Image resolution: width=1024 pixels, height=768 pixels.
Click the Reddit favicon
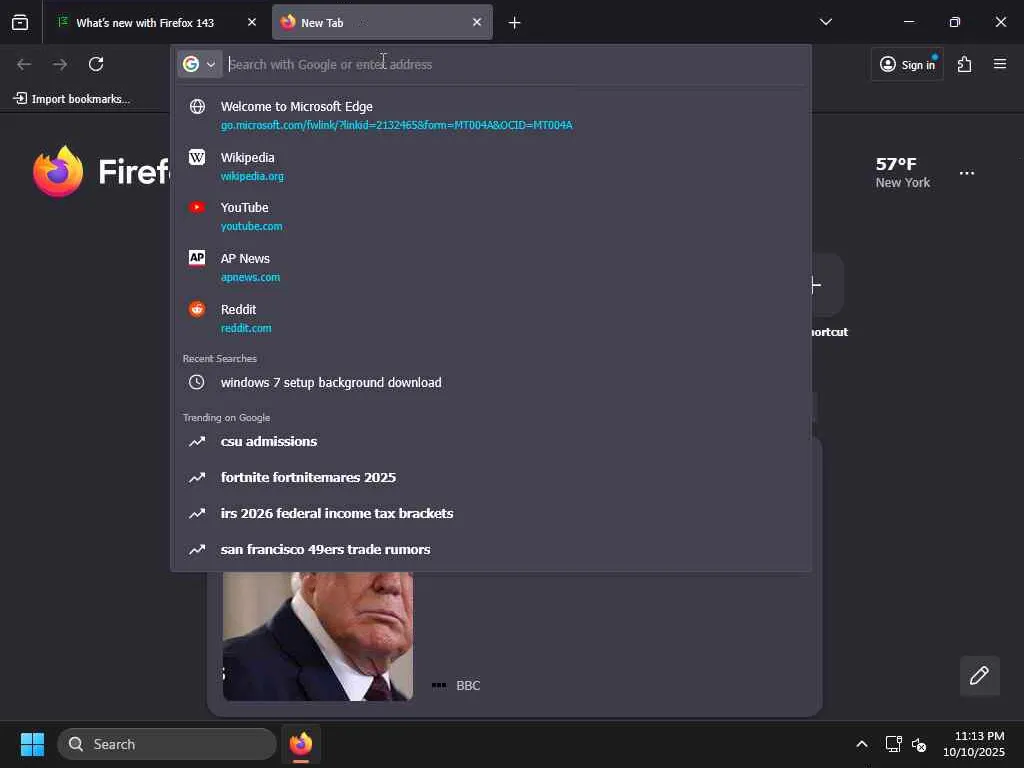click(x=197, y=309)
